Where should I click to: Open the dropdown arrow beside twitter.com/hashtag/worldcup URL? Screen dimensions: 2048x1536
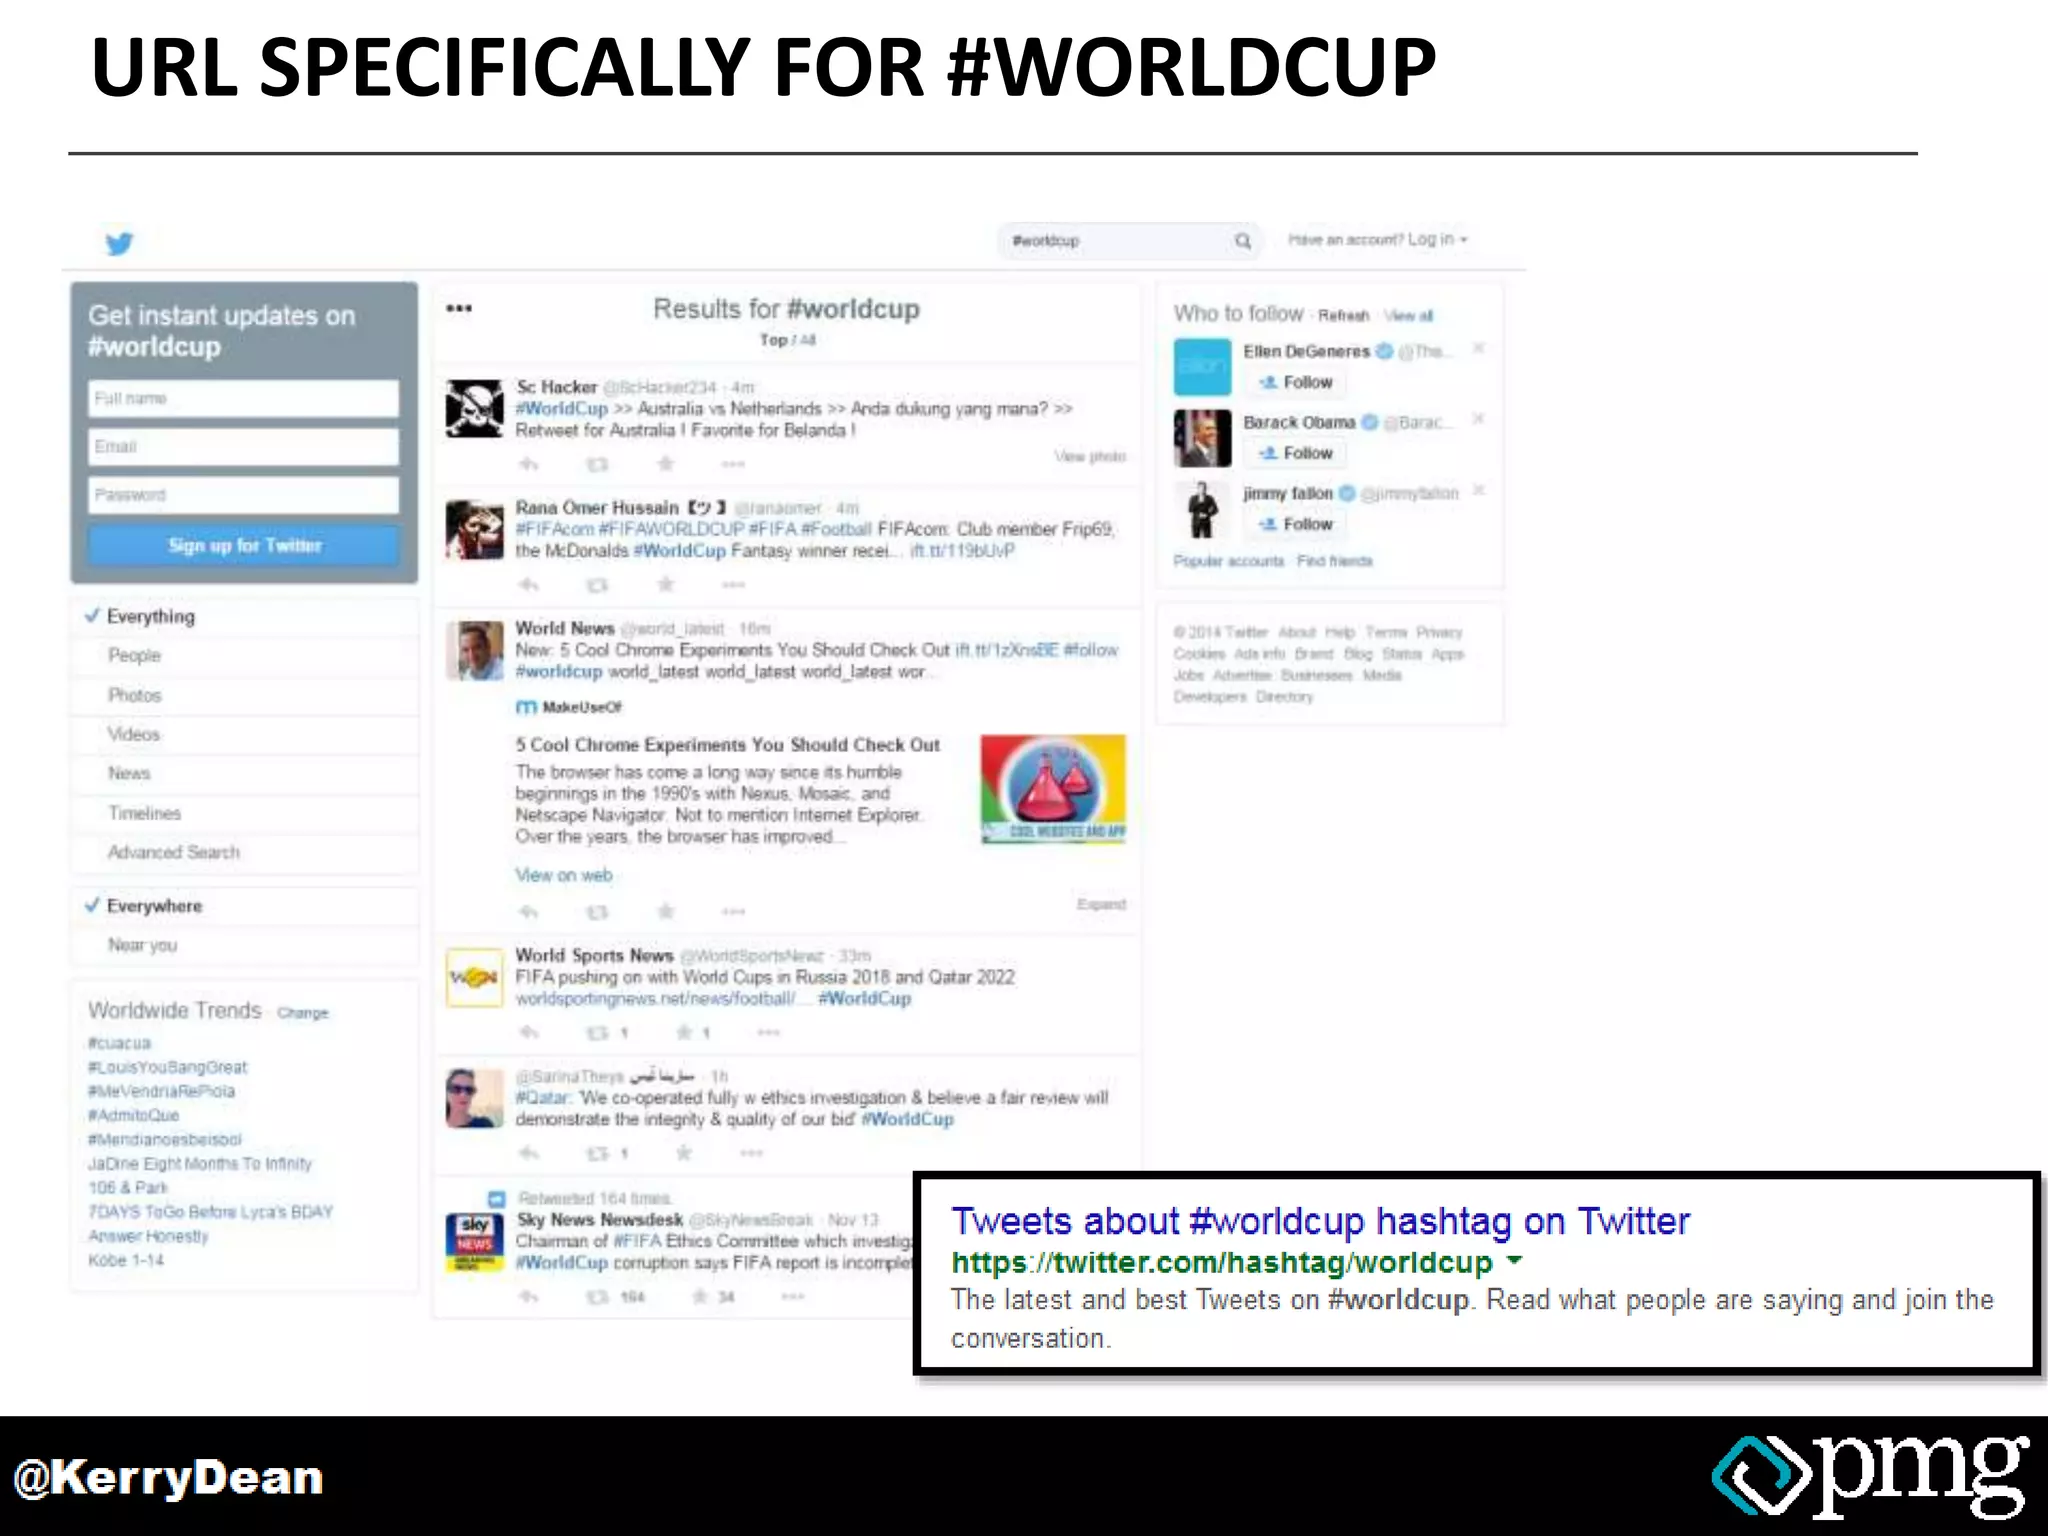point(1514,1261)
